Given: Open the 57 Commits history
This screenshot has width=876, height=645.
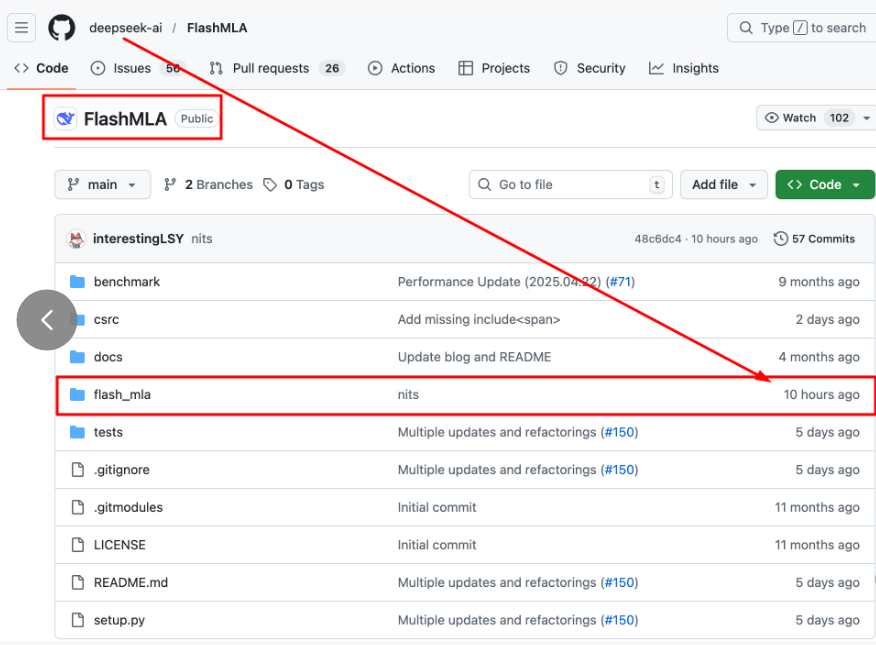Looking at the screenshot, I should (814, 239).
